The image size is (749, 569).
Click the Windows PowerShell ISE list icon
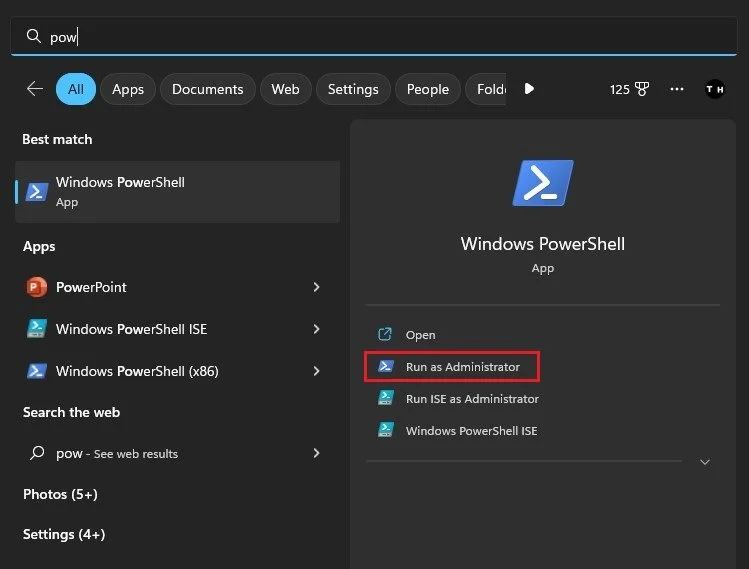37,329
